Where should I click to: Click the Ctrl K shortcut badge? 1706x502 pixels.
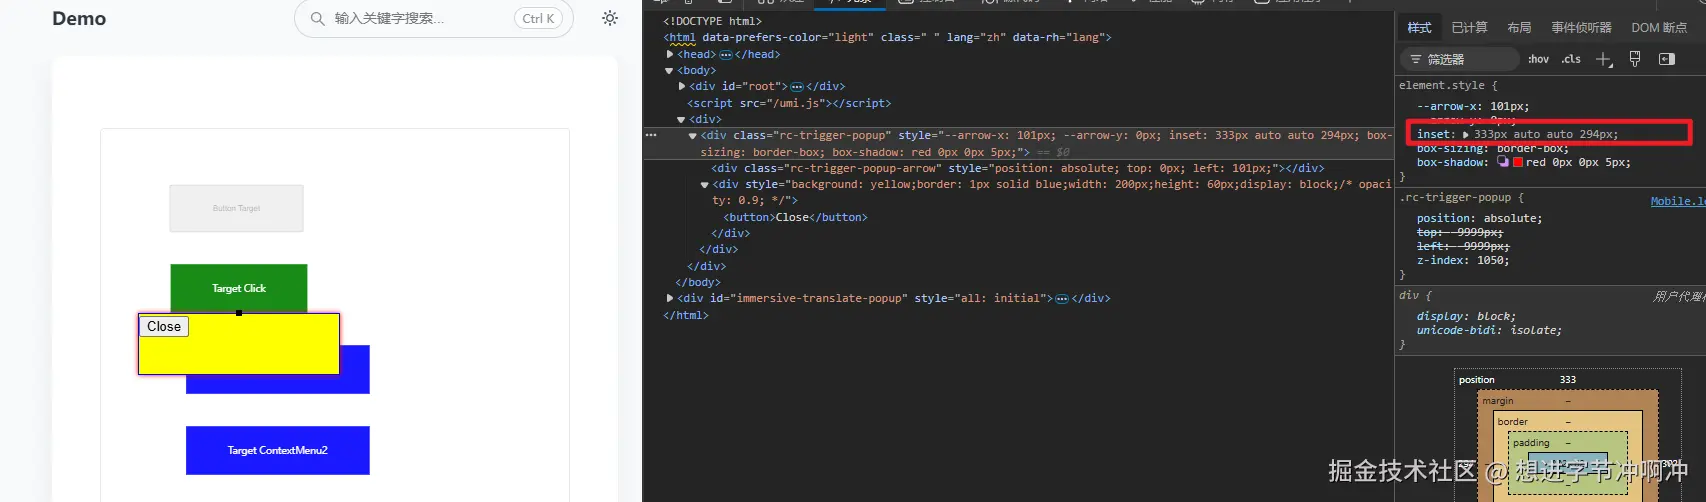[538, 18]
